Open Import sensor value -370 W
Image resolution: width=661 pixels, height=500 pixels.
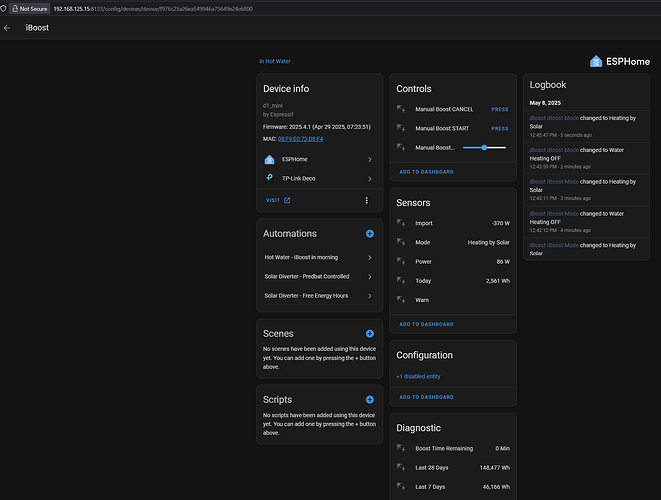pos(500,223)
